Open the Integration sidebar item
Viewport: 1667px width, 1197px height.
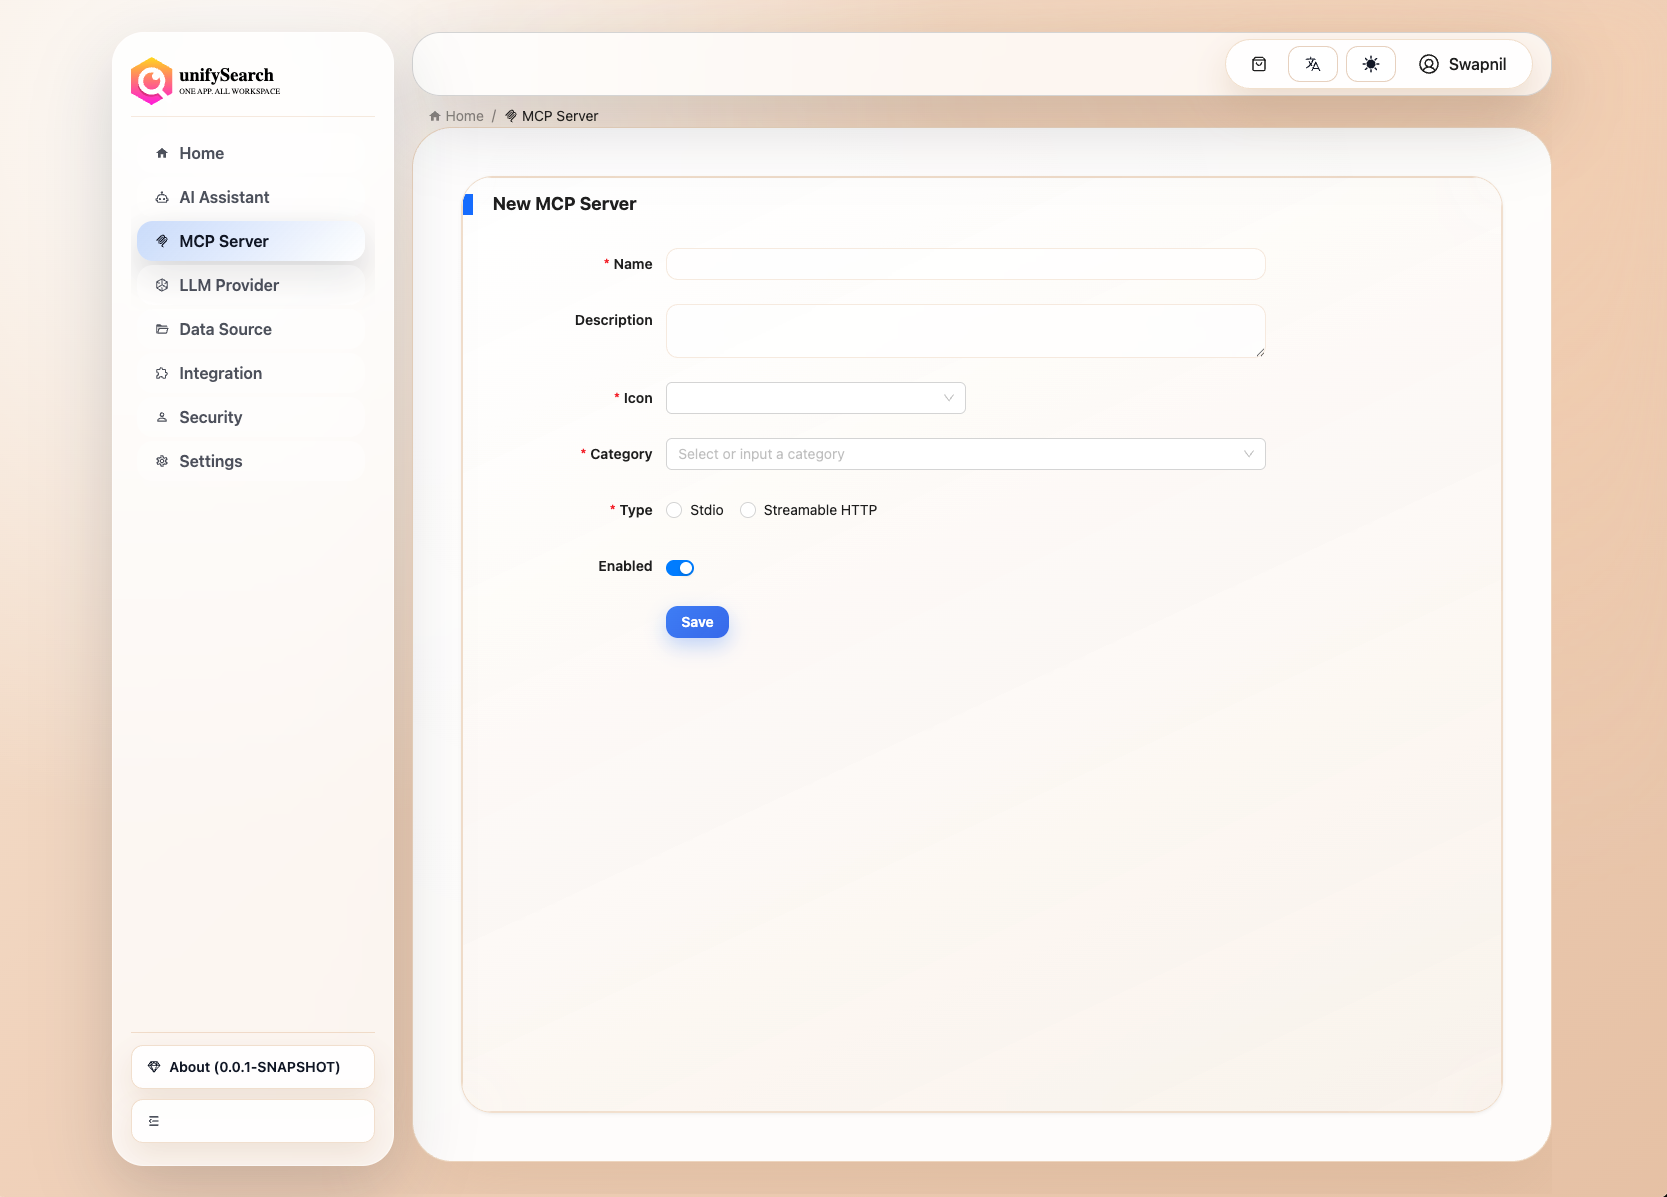pos(220,373)
